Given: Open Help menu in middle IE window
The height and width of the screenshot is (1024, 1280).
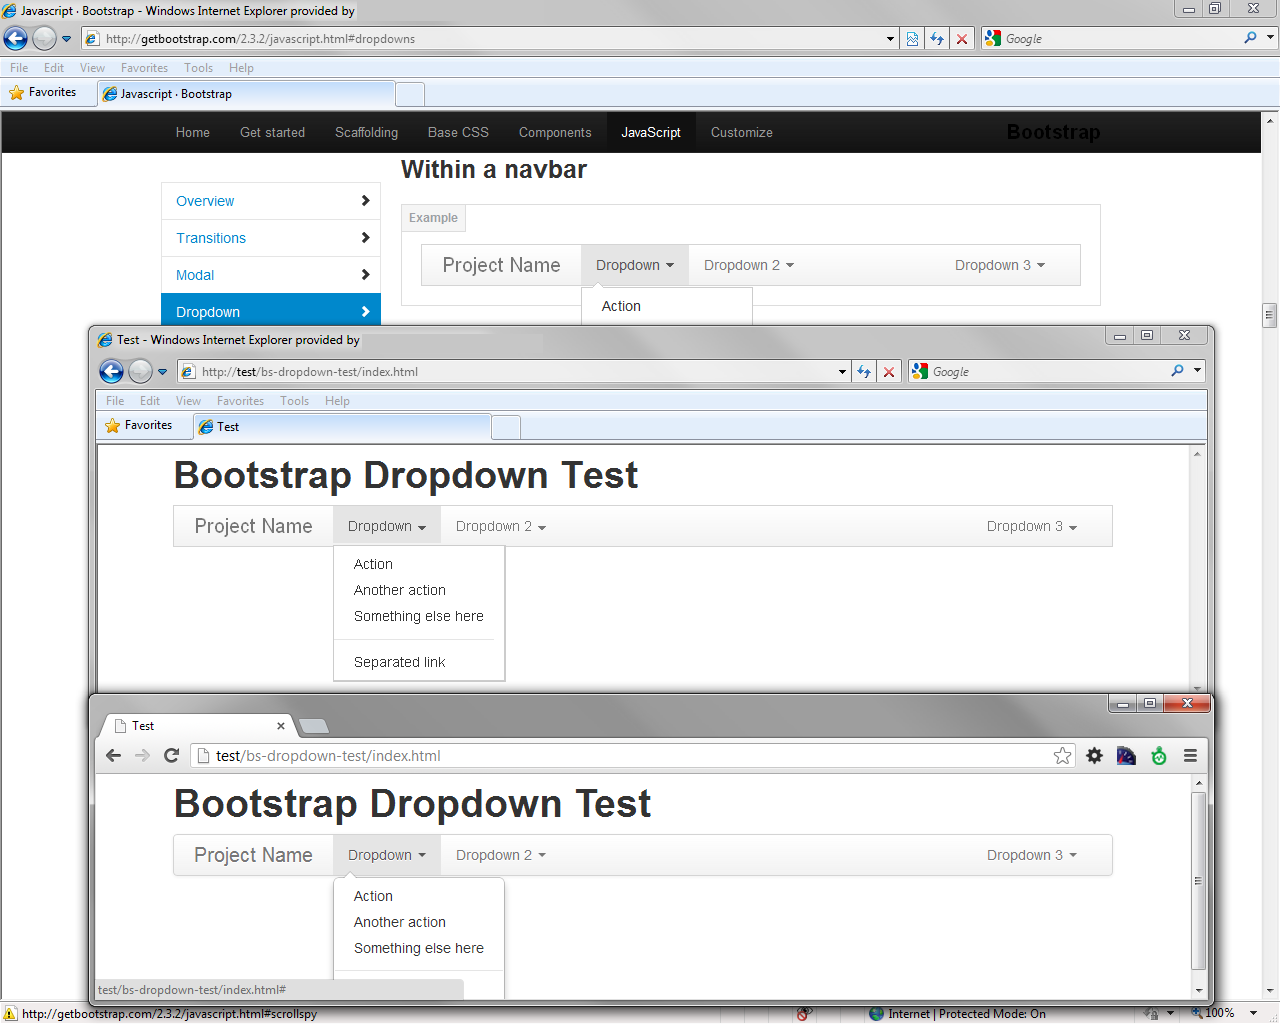Looking at the screenshot, I should (337, 401).
